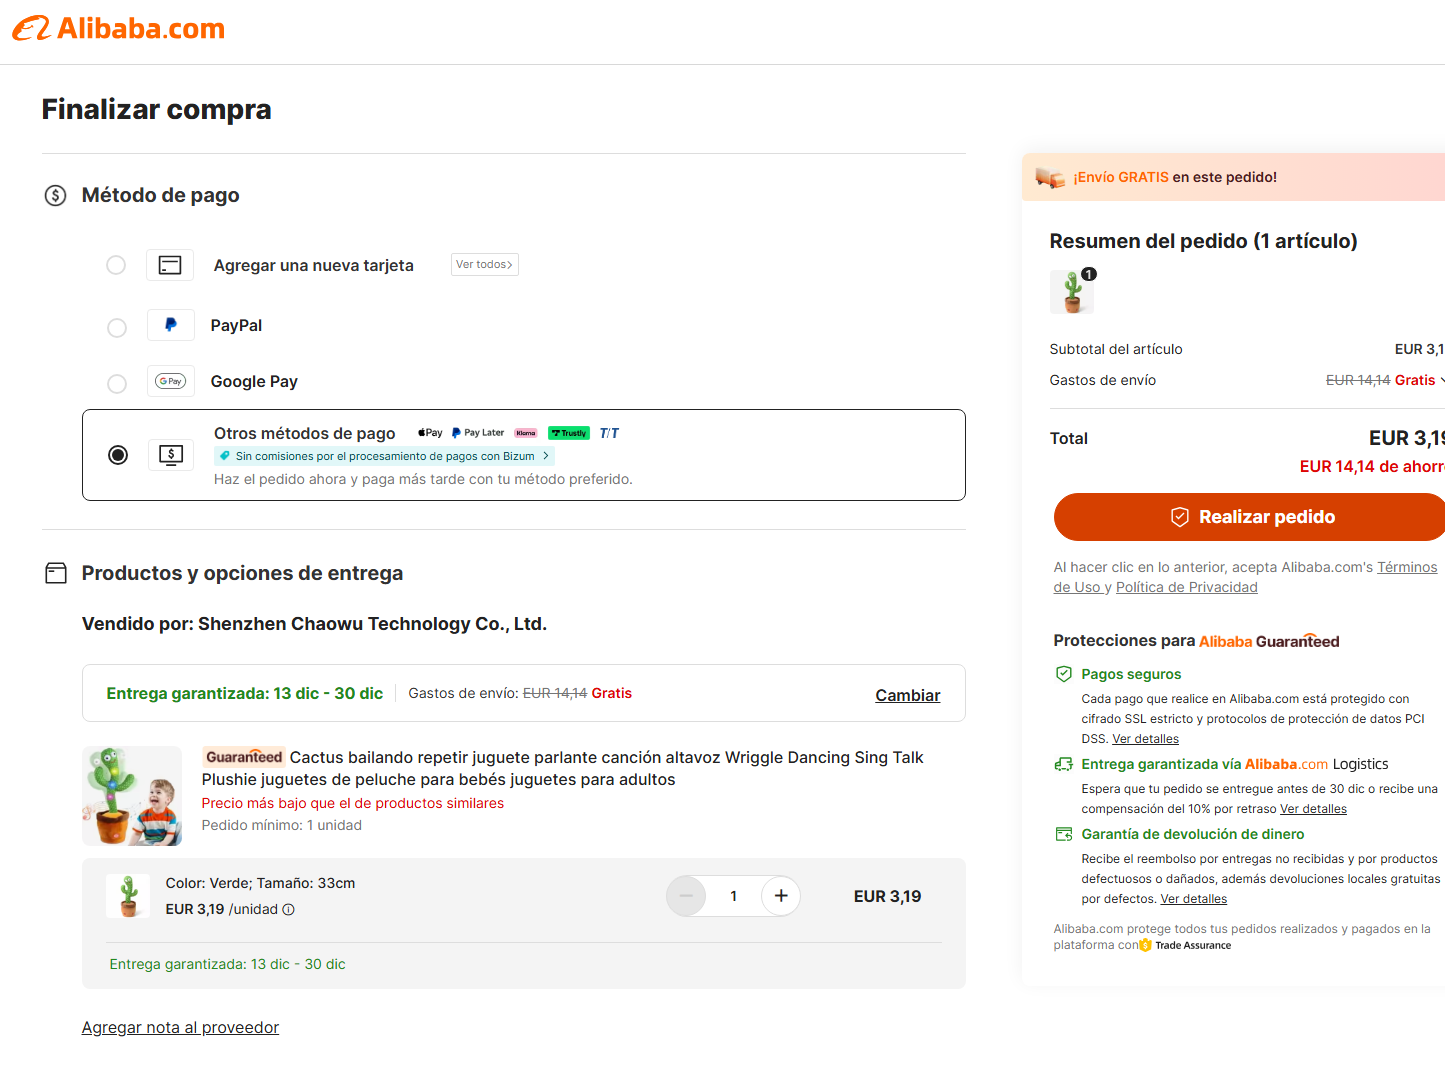Viewport: 1445px width, 1069px height.
Task: Open Agregar nota al proveedor link
Action: pos(180,1027)
